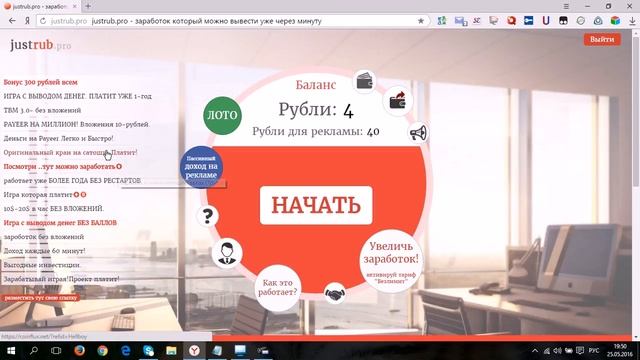
Task: Open Windows Start menu
Action: [11, 351]
